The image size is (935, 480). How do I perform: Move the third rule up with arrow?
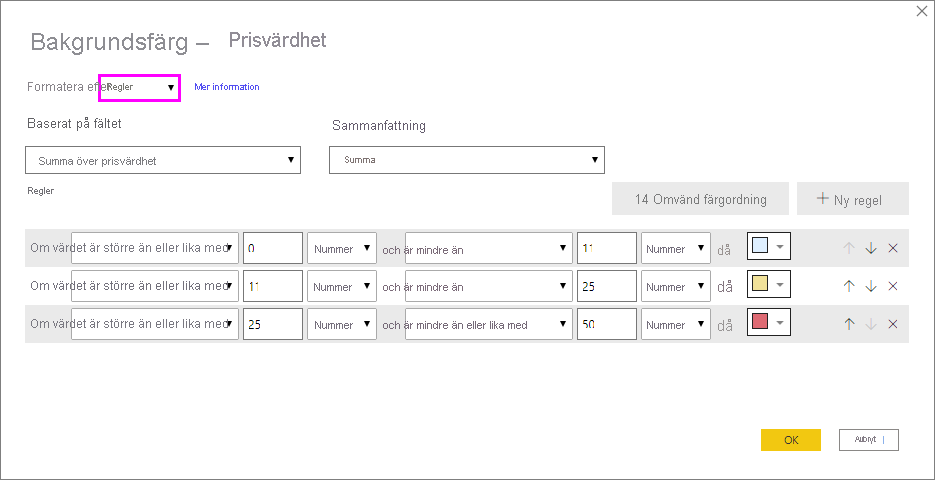(849, 324)
